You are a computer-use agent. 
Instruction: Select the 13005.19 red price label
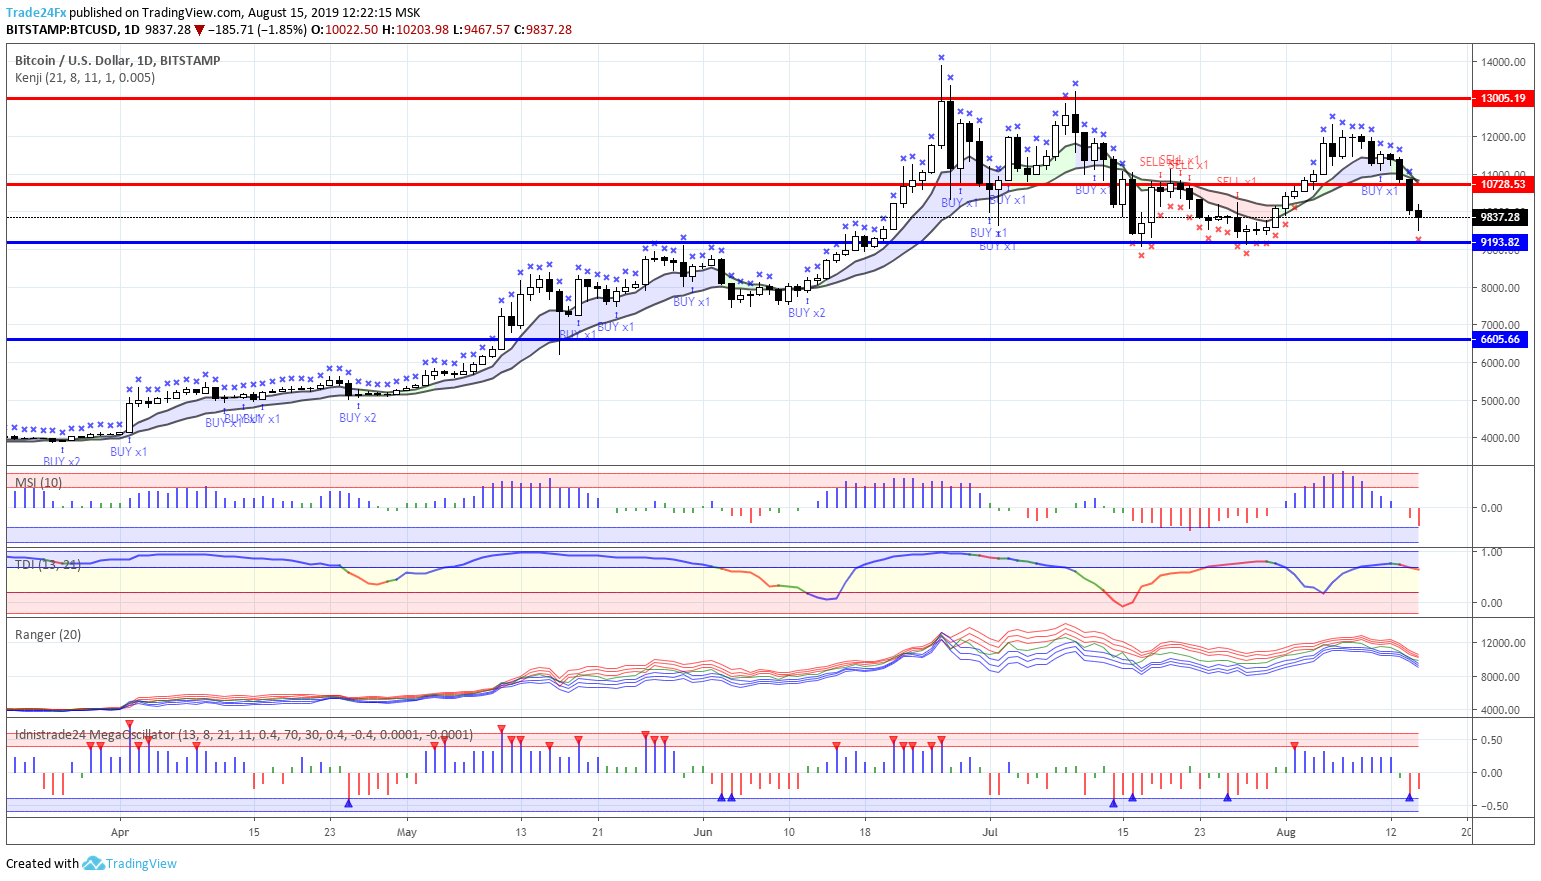tap(1502, 98)
